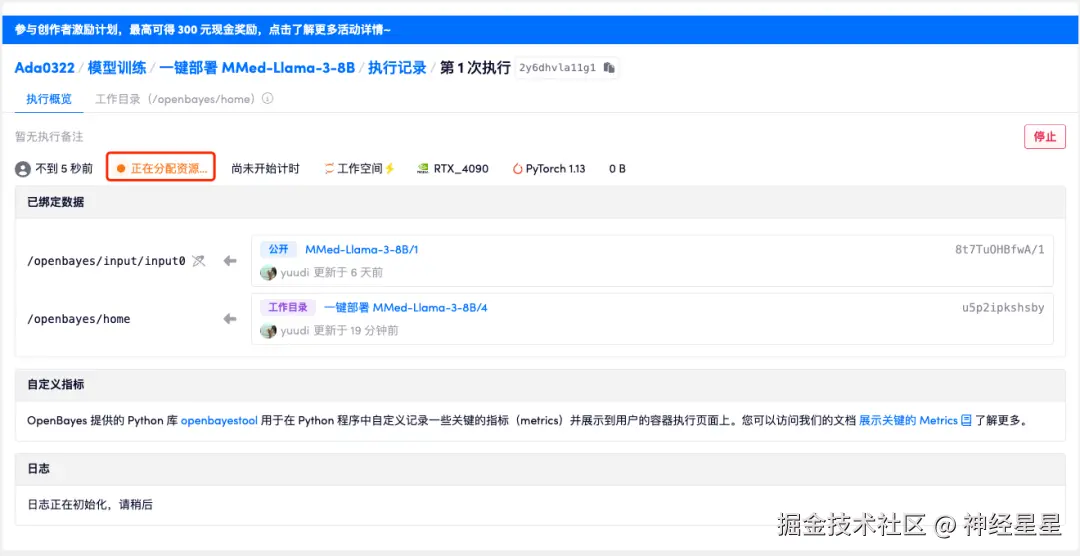Screen dimensions: 1080x556
Task: Click the 工作目录 purple tag
Action: (x=288, y=307)
